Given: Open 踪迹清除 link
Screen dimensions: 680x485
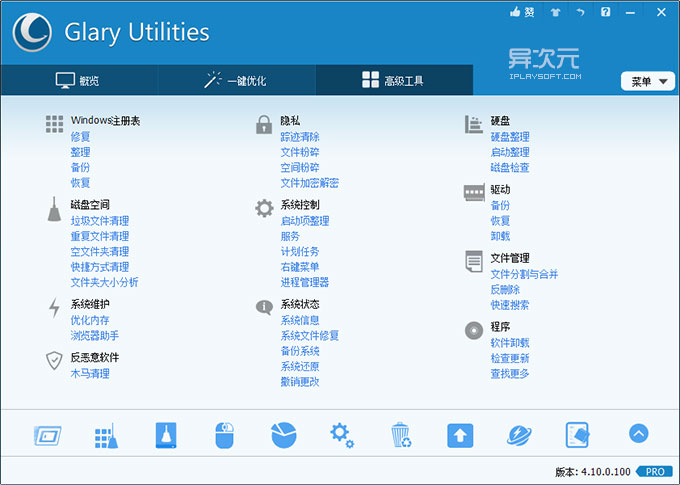Looking at the screenshot, I should pos(300,137).
